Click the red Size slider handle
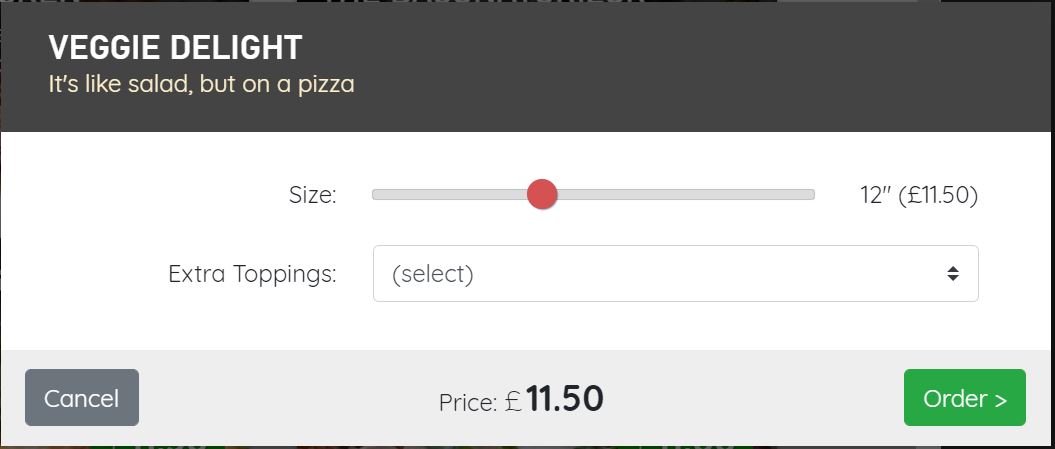1055x449 pixels. point(542,194)
